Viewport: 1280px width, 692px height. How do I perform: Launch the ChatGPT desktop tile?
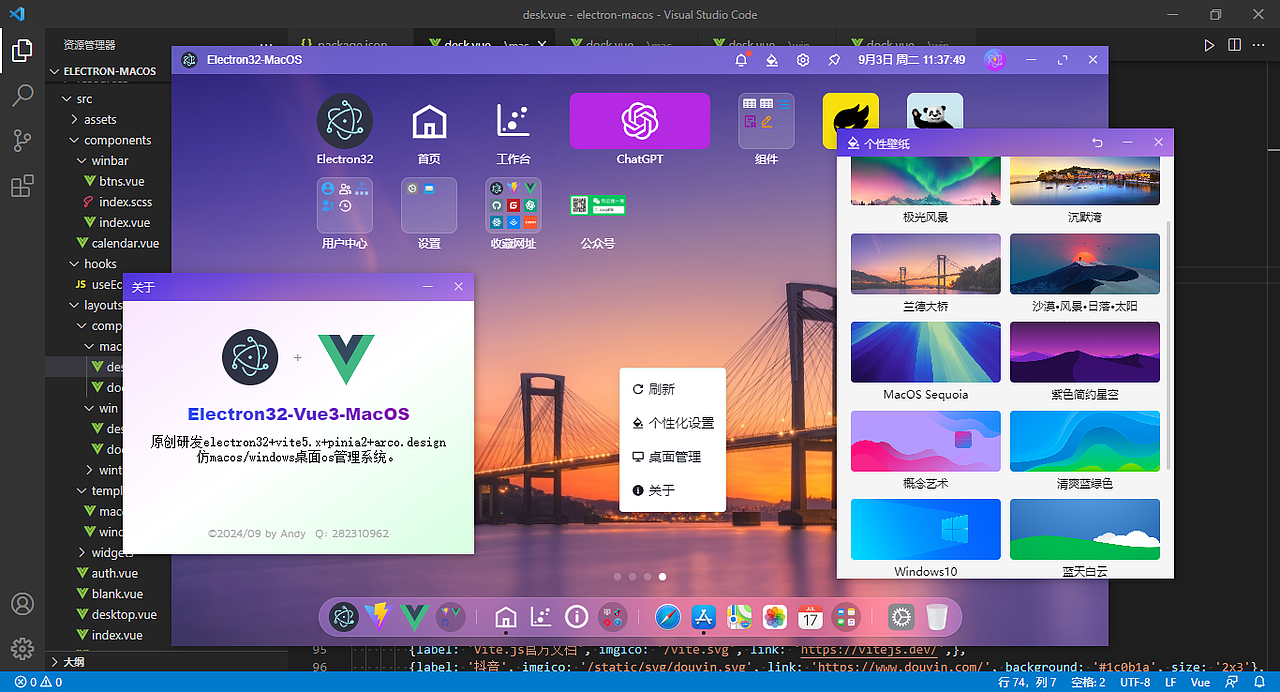pyautogui.click(x=640, y=121)
